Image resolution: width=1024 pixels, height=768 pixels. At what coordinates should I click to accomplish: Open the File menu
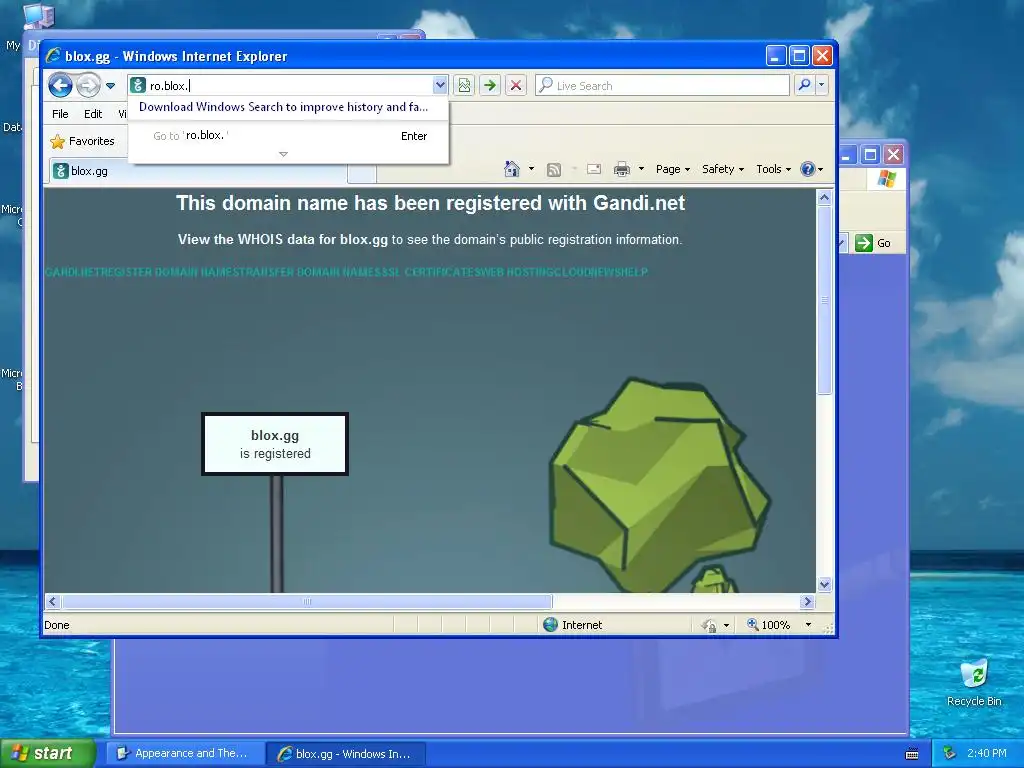point(60,114)
